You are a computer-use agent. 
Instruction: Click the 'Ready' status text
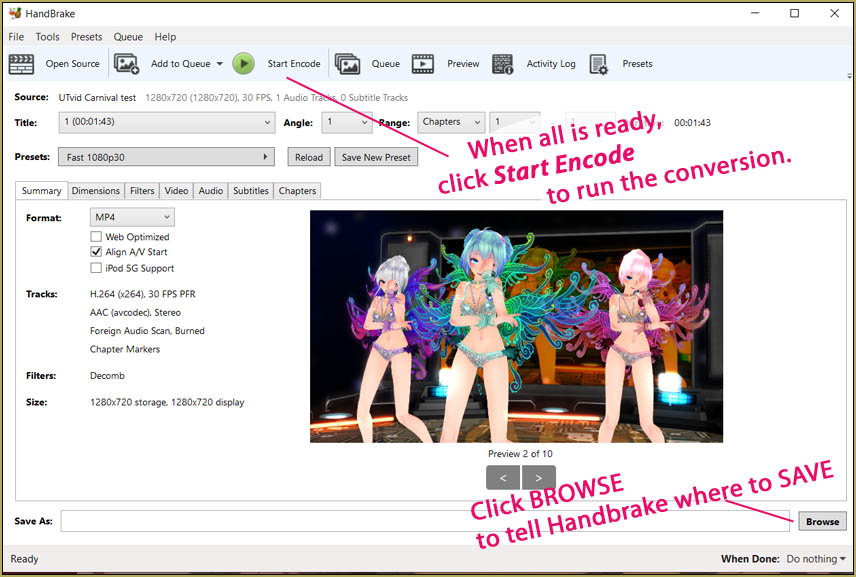[x=24, y=559]
